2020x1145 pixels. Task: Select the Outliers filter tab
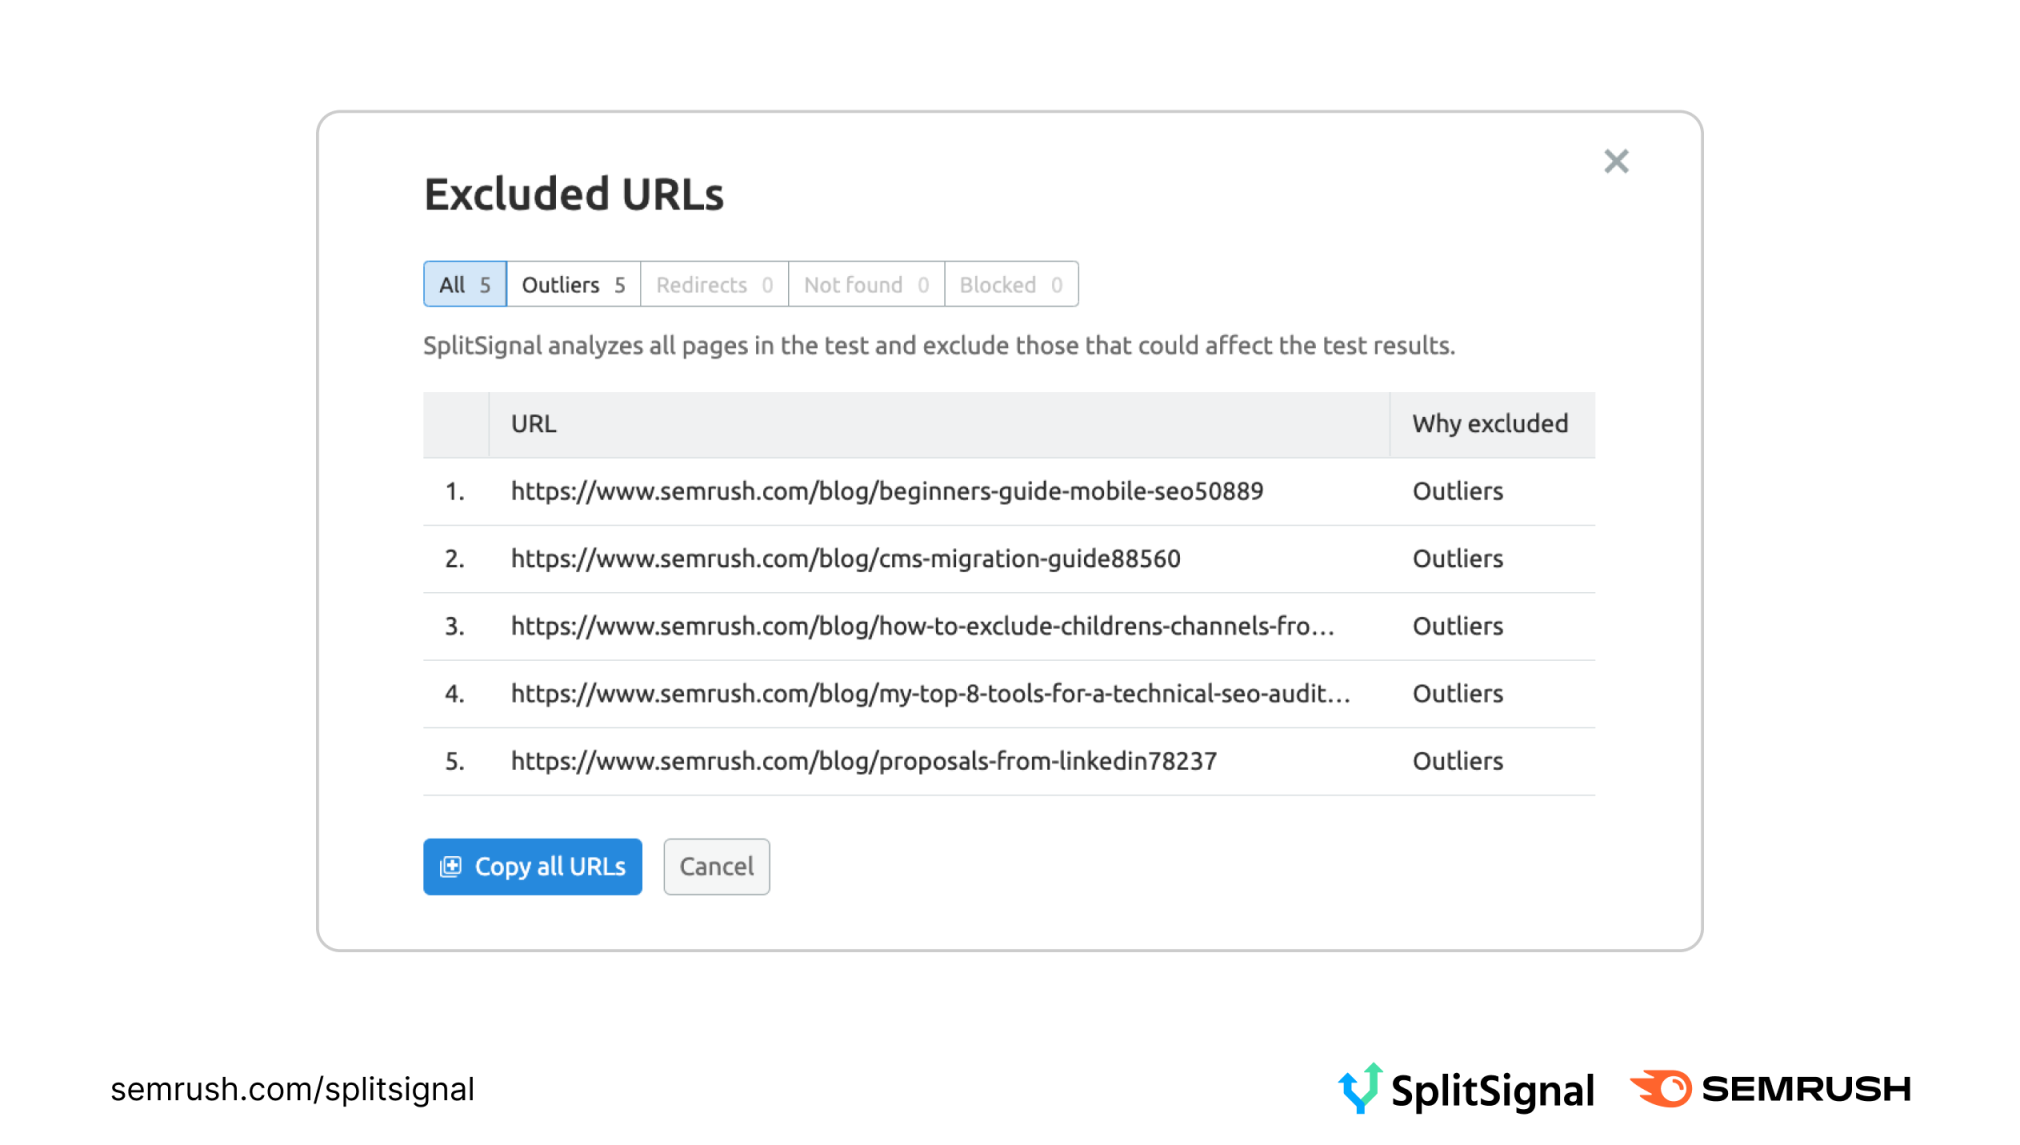point(572,285)
